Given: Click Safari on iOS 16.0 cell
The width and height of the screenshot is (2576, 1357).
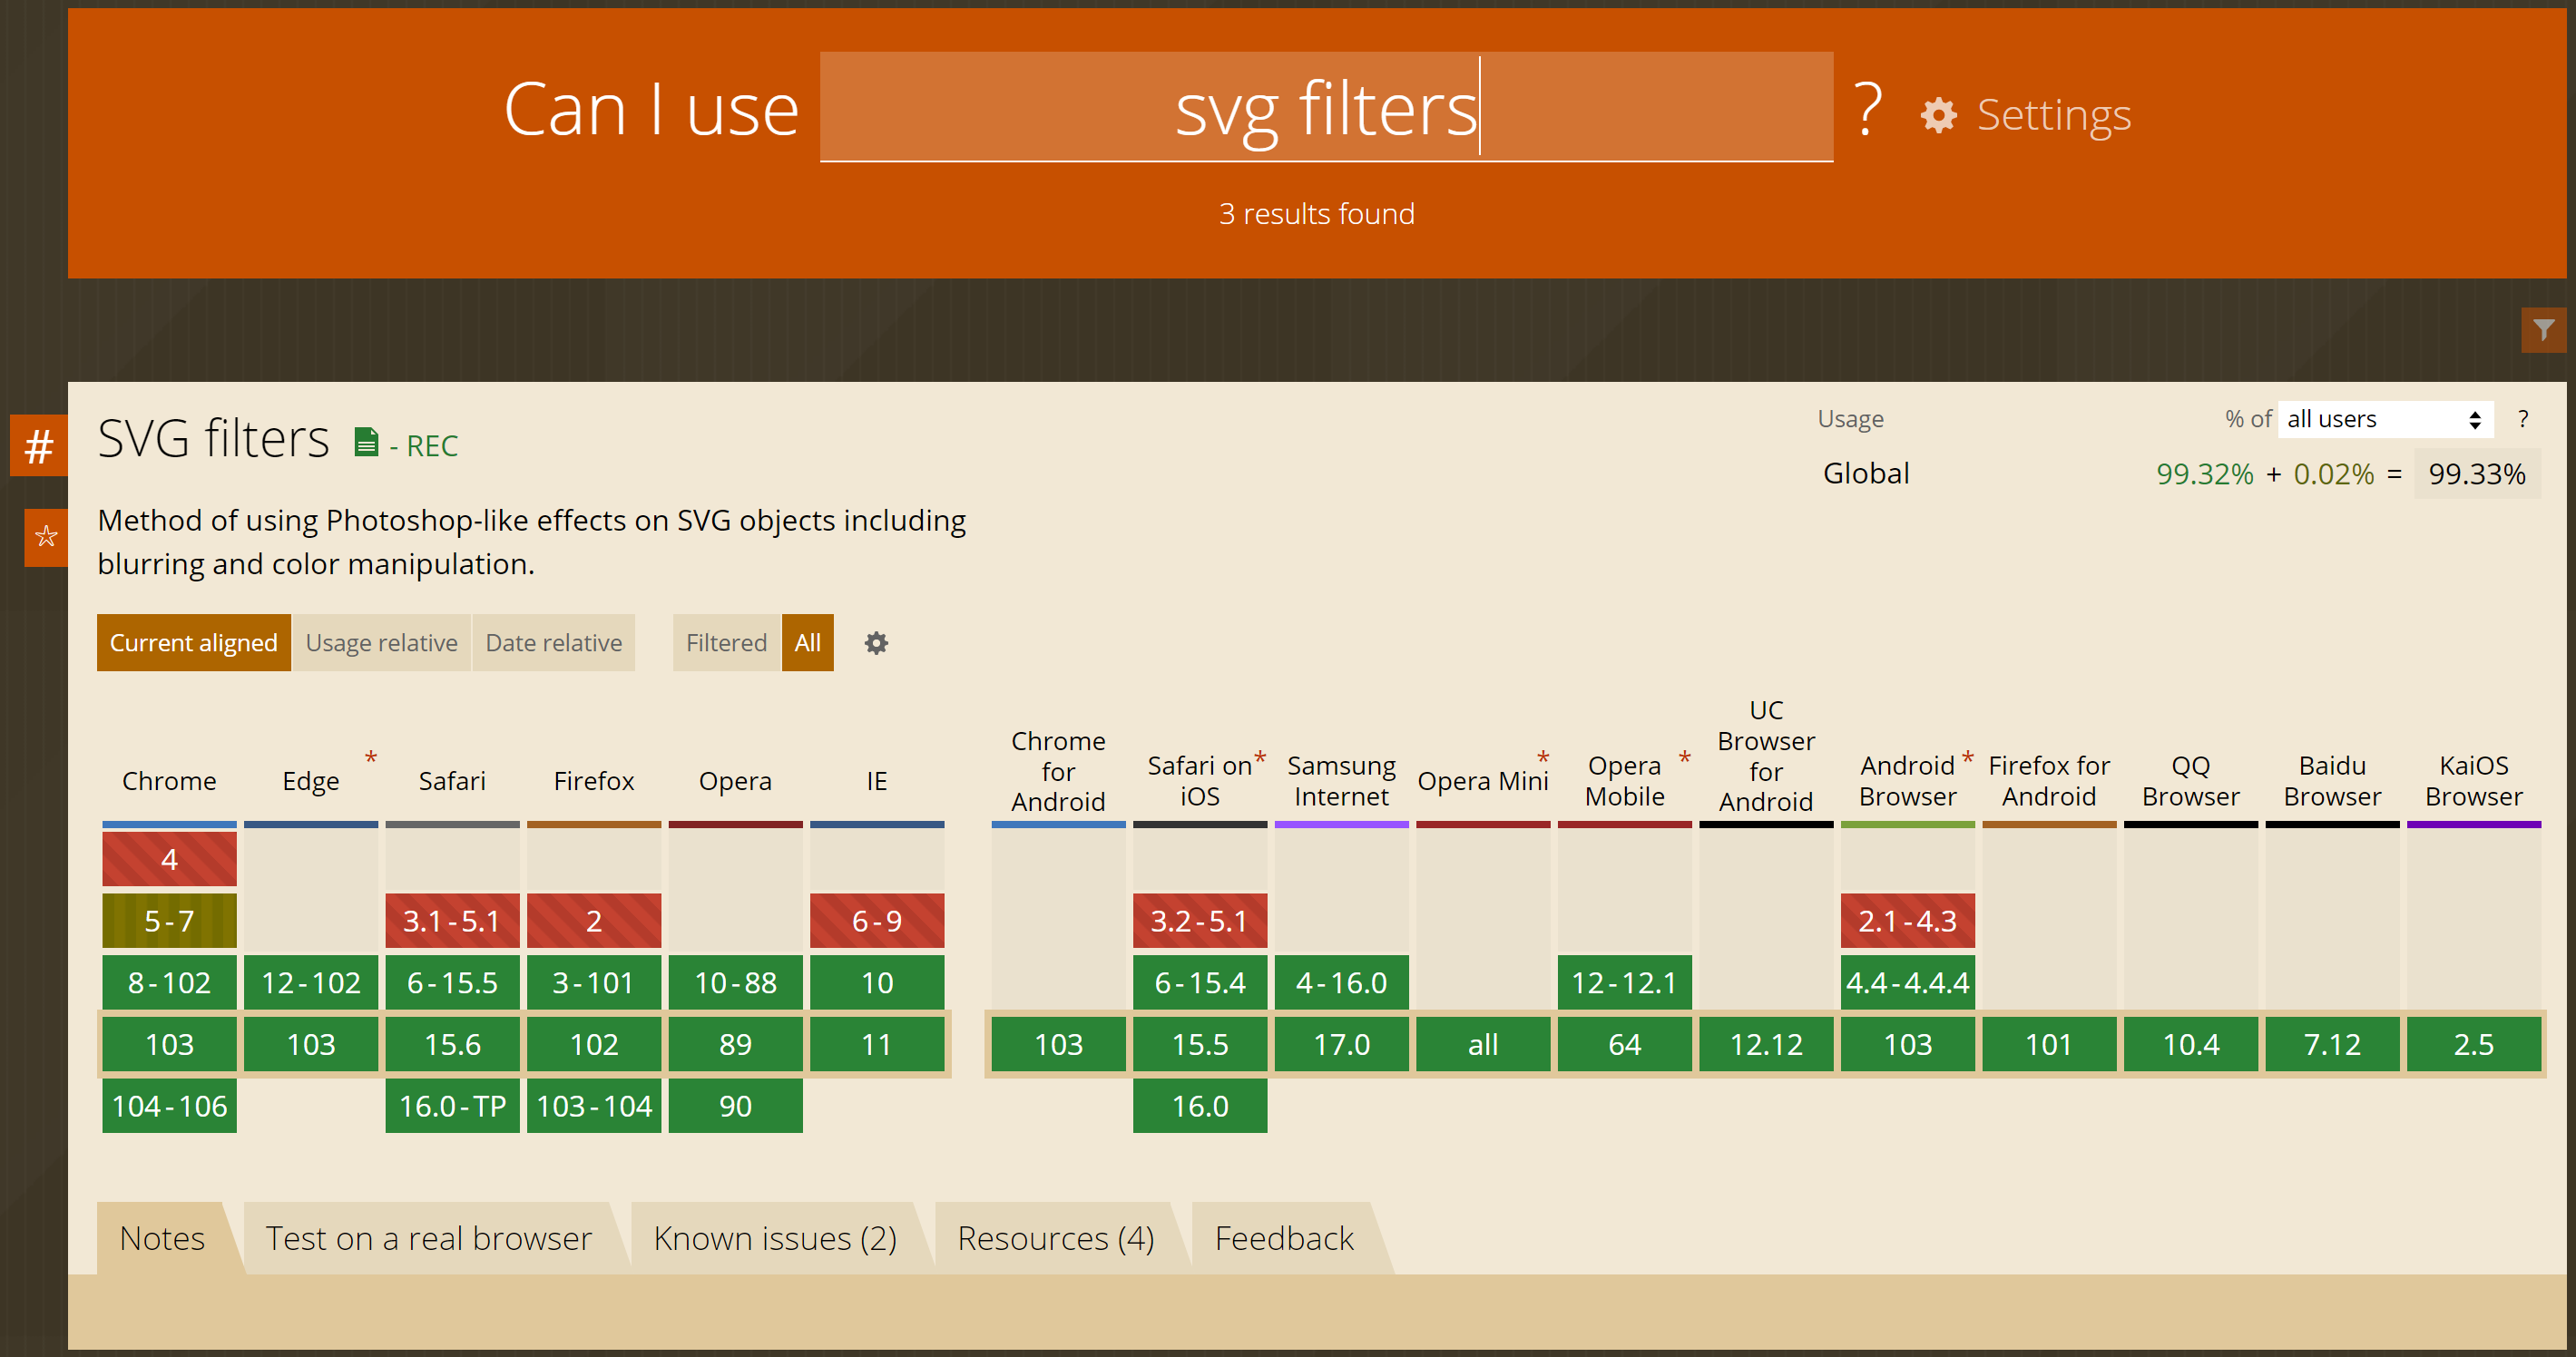Looking at the screenshot, I should 1200,1106.
